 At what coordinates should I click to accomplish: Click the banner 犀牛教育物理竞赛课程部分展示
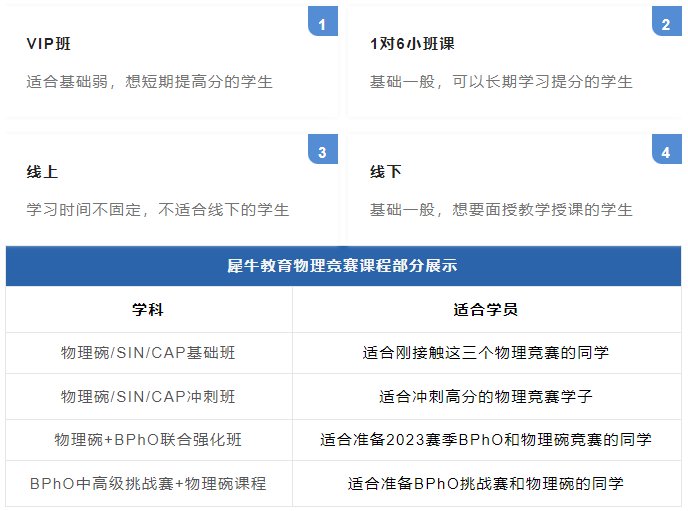tap(343, 266)
